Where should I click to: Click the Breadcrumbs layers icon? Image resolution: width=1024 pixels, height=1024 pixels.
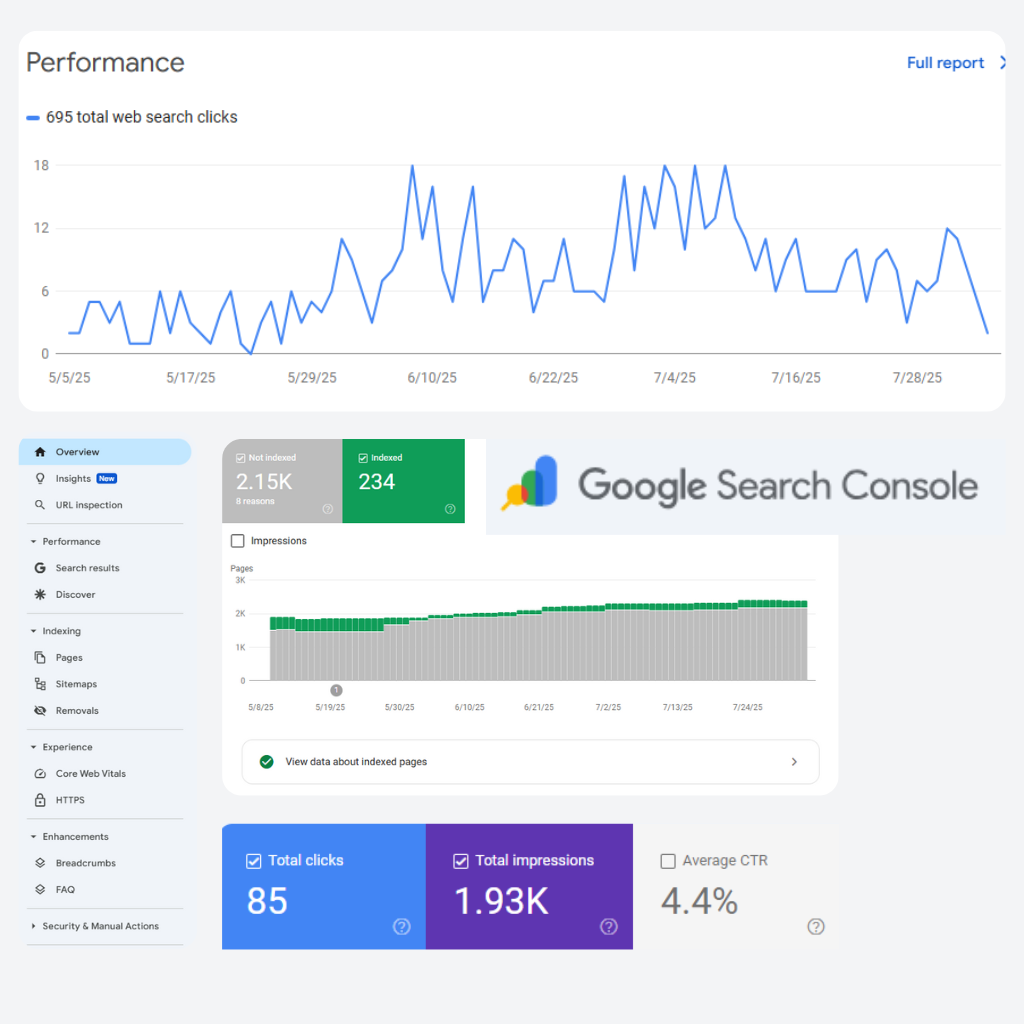point(40,863)
